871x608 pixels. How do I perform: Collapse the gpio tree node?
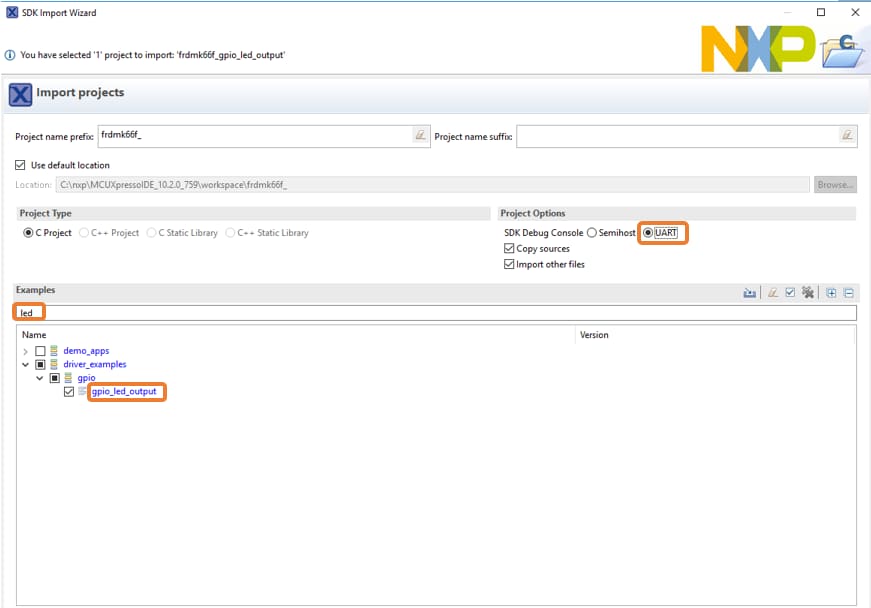[39, 378]
